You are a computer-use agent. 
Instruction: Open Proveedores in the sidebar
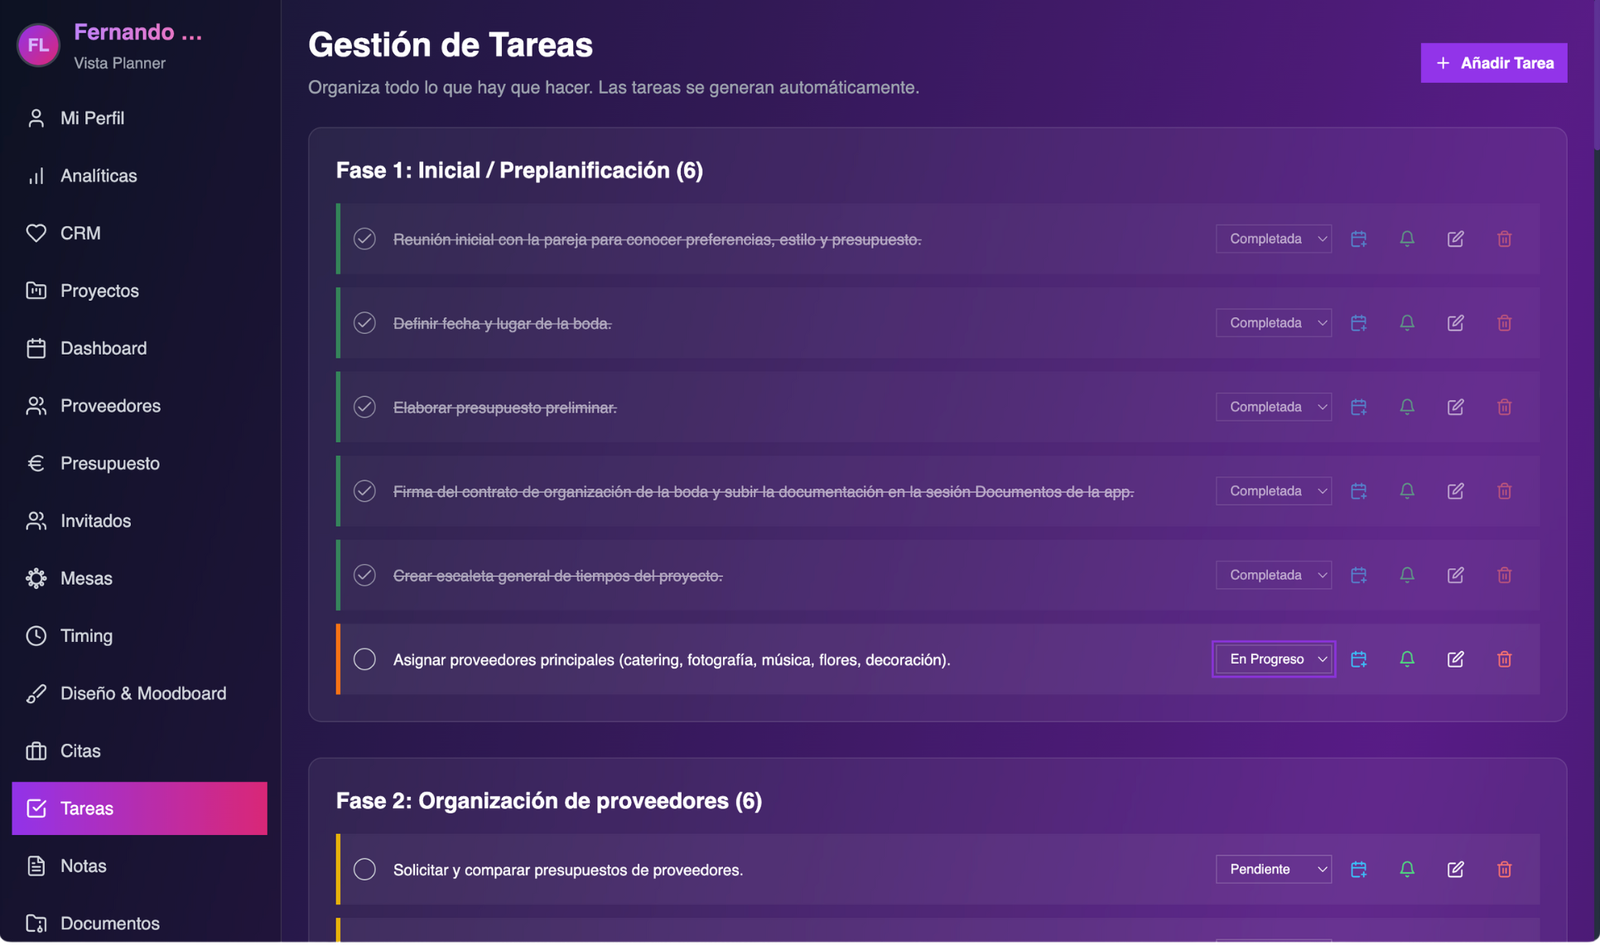point(110,406)
